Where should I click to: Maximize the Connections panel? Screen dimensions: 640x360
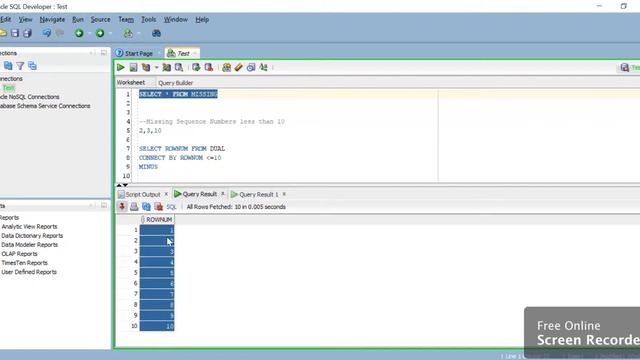pyautogui.click(x=104, y=53)
